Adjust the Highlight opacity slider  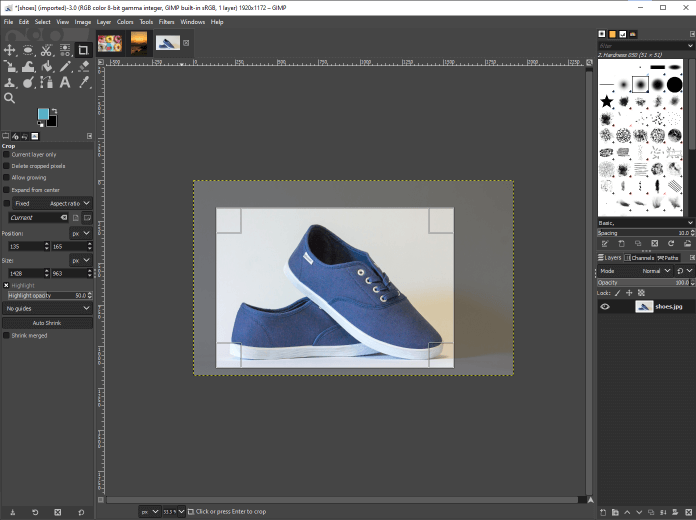point(50,295)
